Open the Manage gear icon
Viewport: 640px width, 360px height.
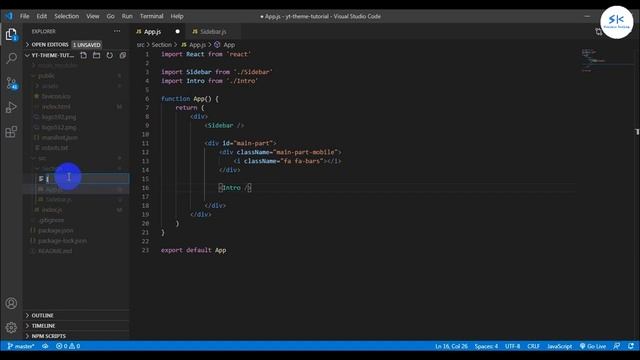click(x=11, y=327)
